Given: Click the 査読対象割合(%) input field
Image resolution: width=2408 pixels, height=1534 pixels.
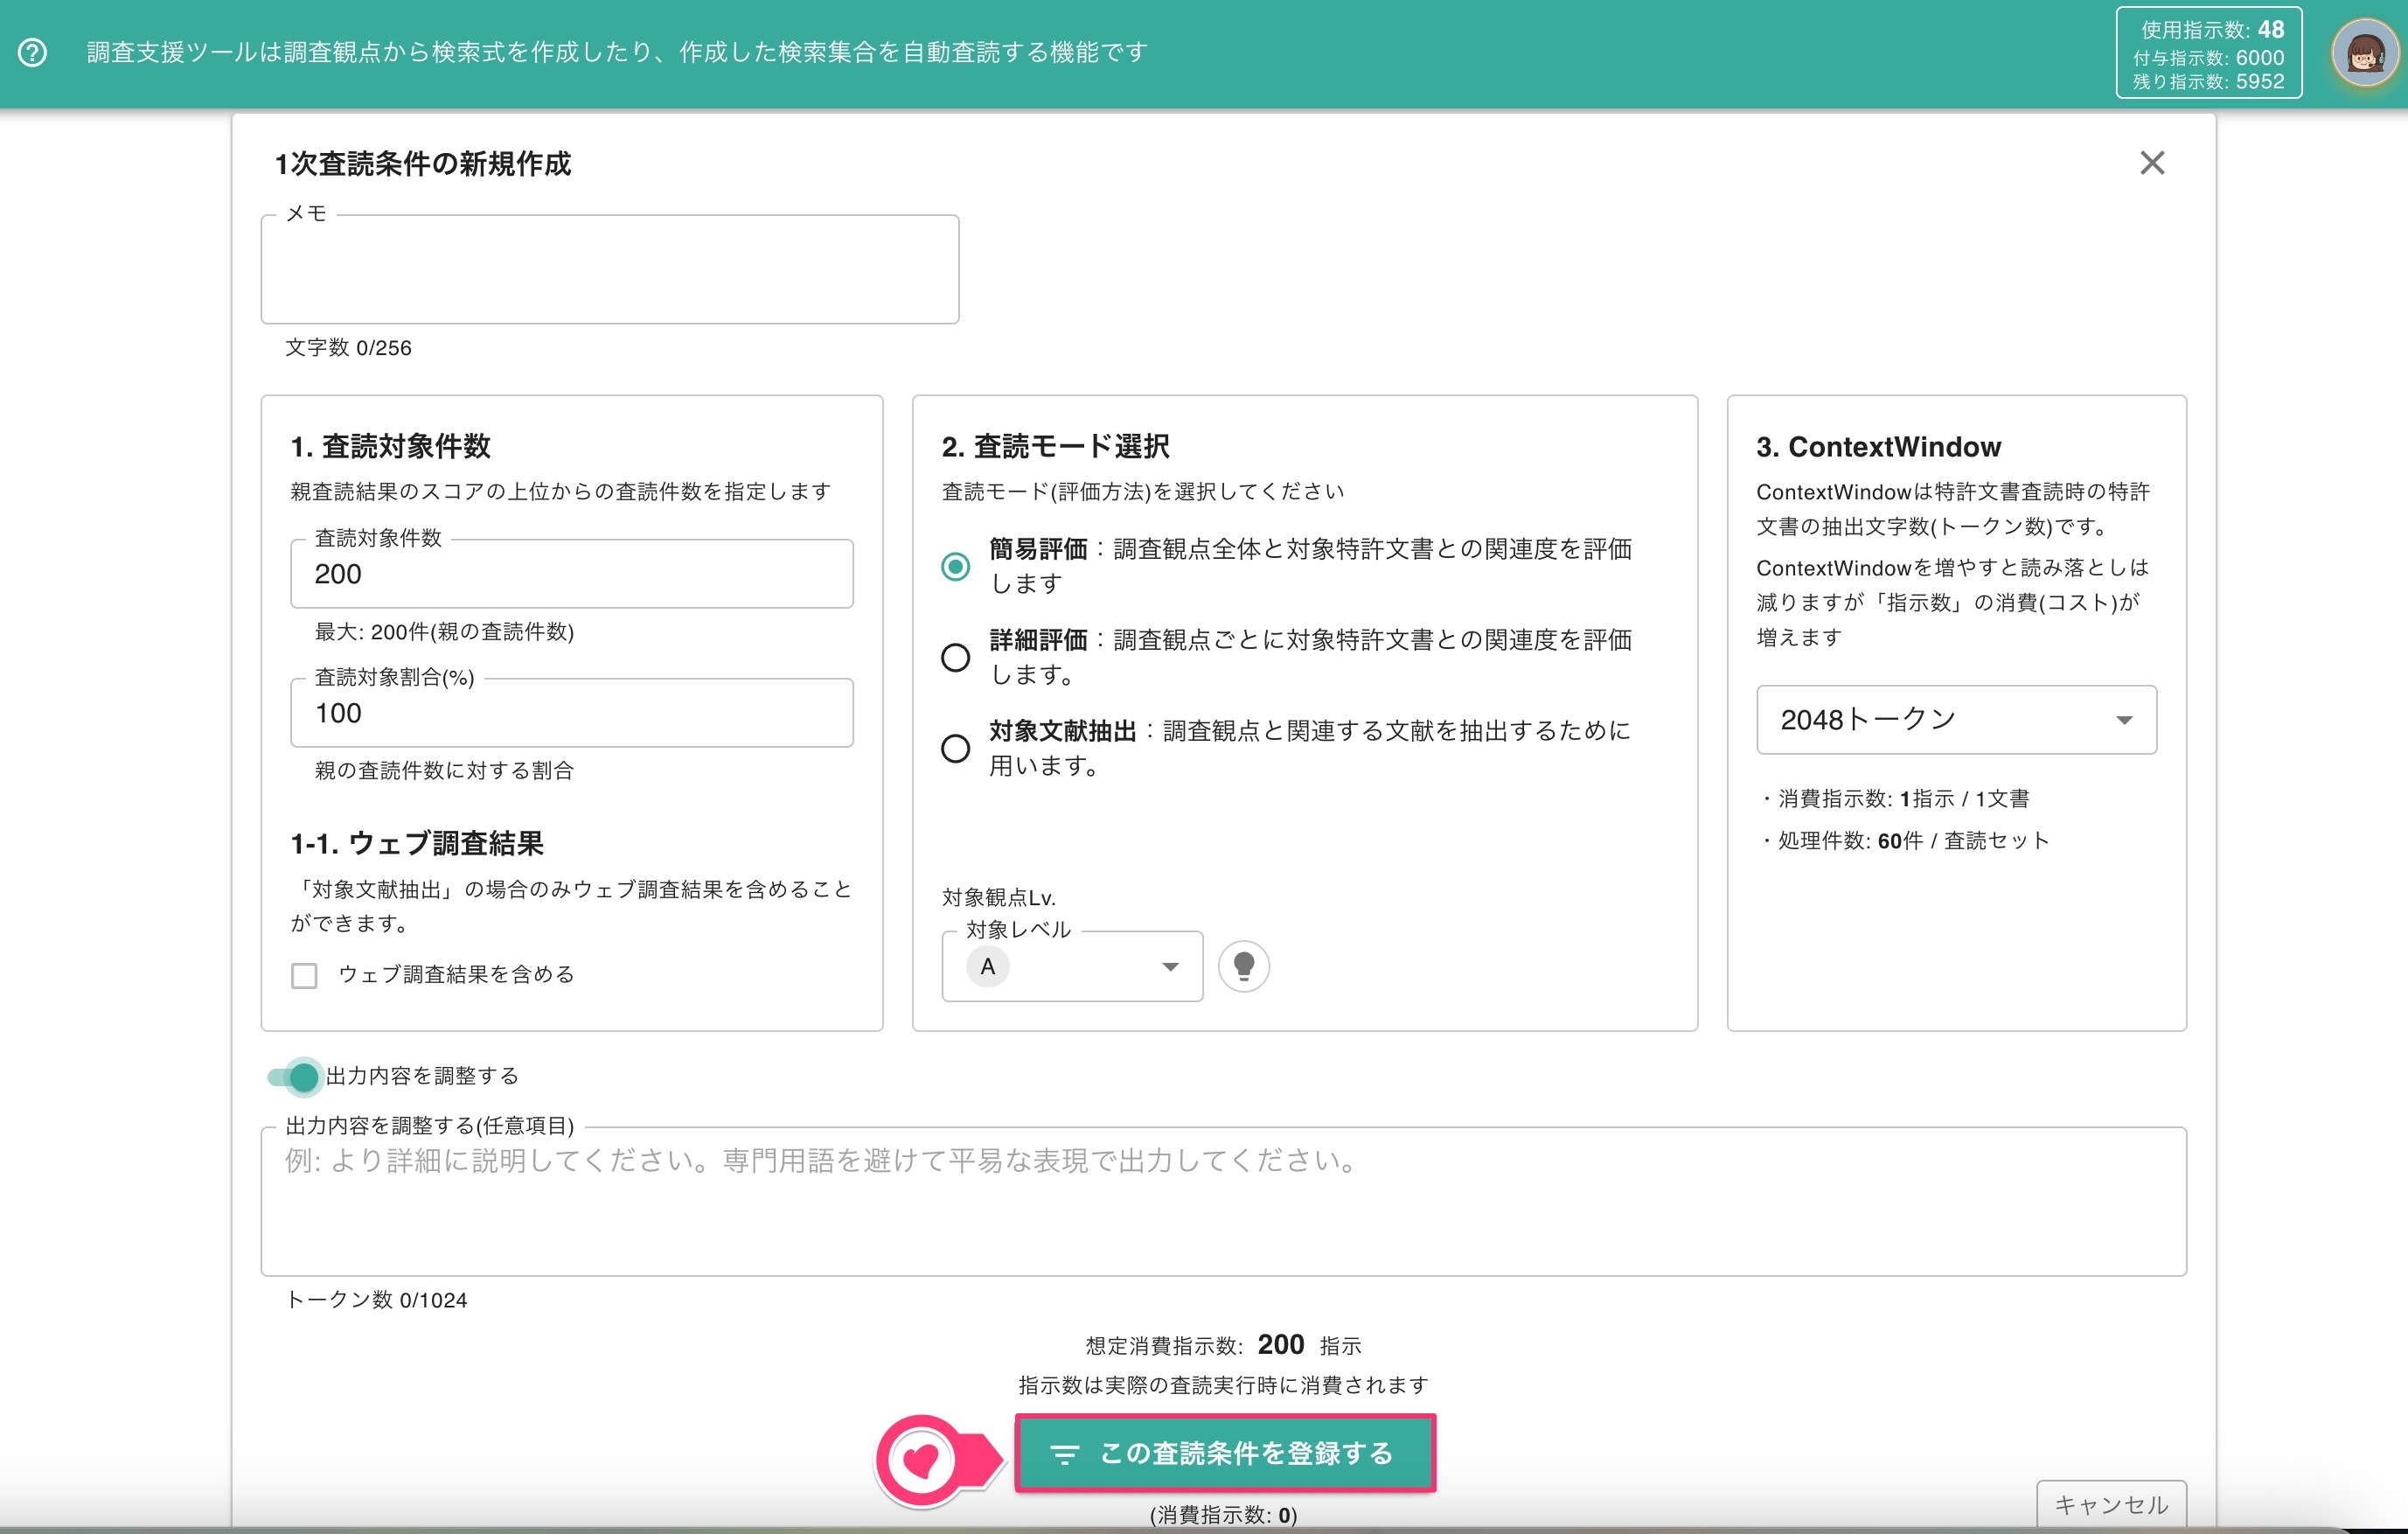Looking at the screenshot, I should pos(572,712).
